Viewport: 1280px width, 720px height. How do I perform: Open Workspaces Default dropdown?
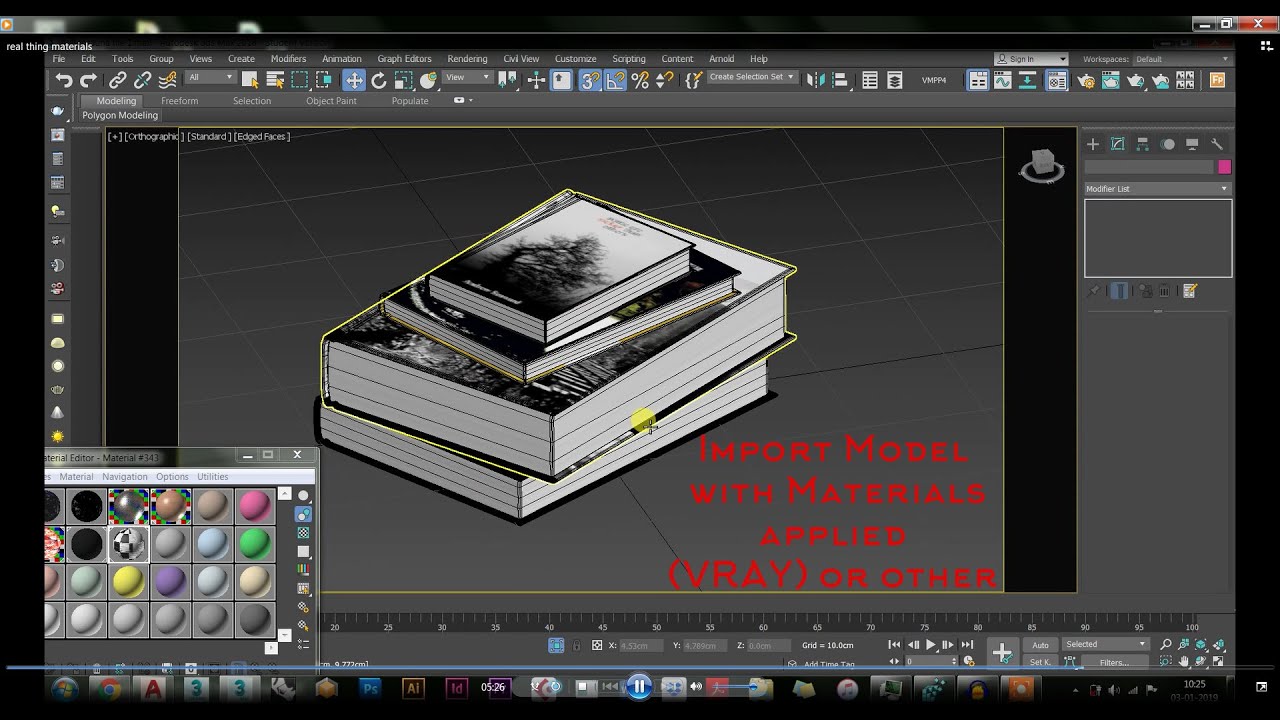[x=1182, y=59]
